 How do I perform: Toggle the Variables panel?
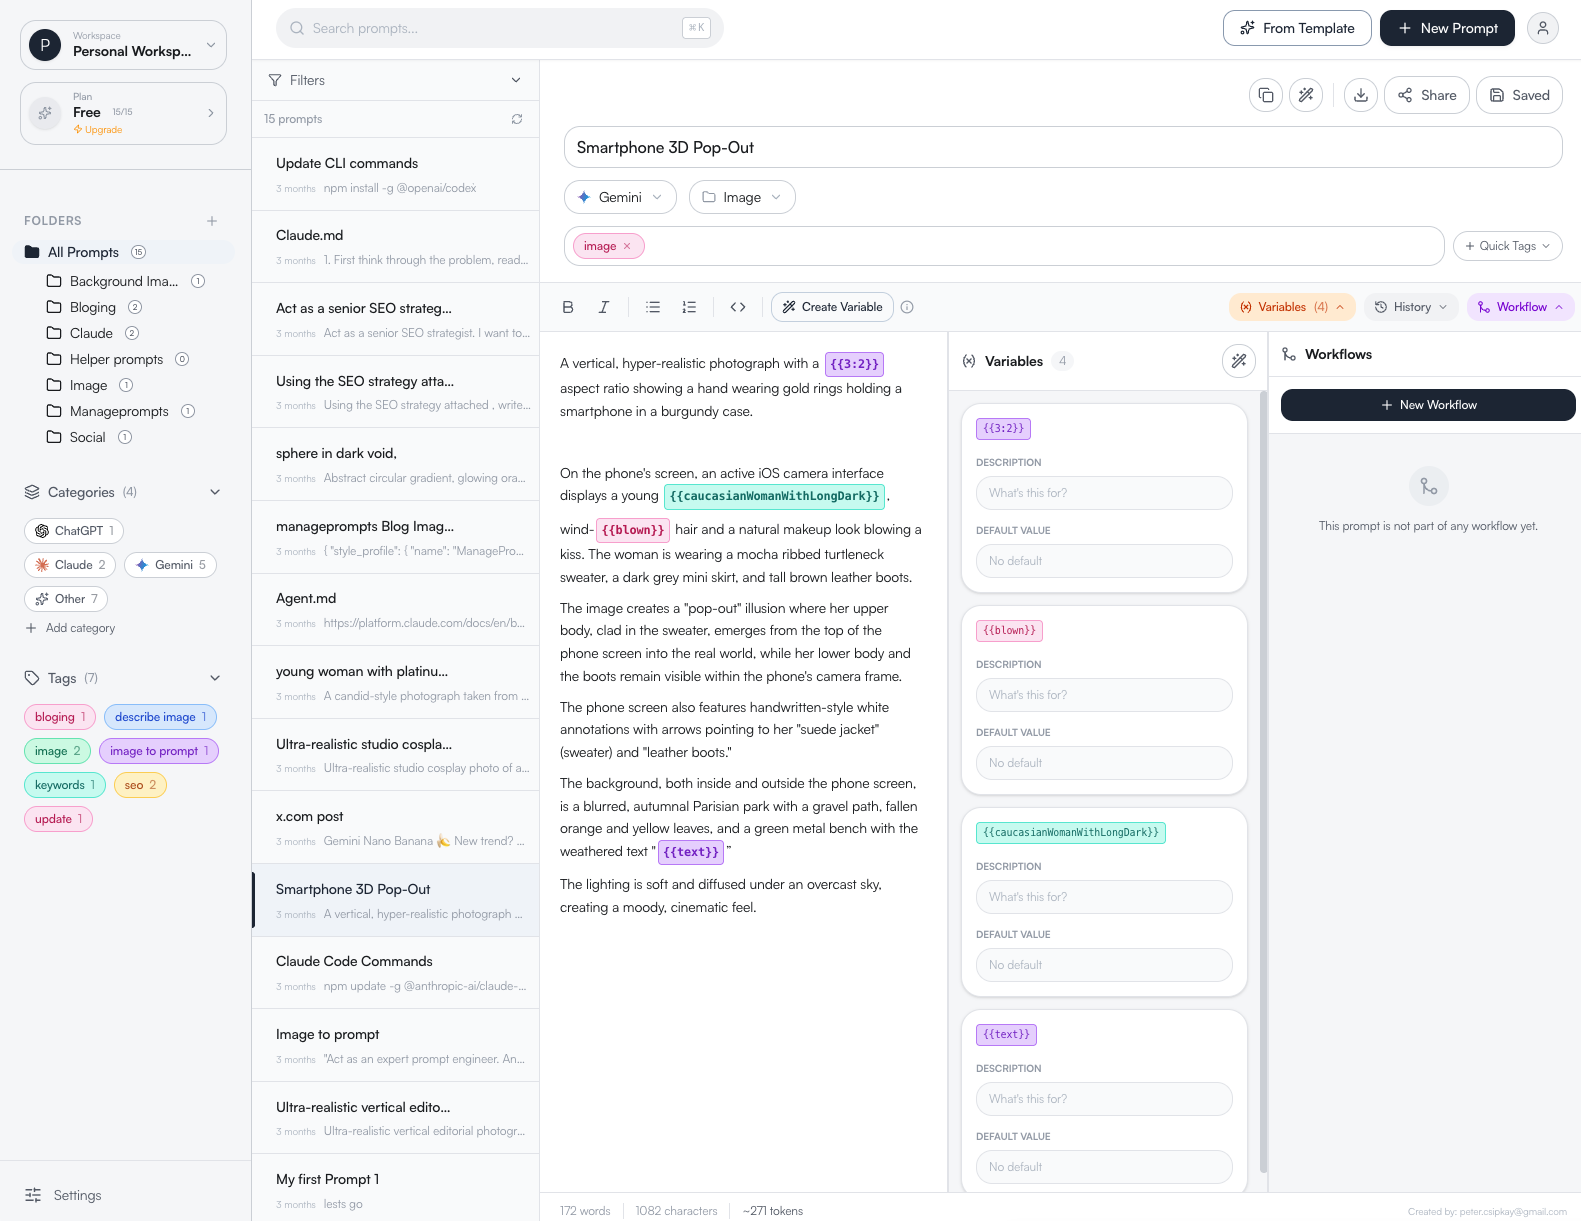point(1292,307)
